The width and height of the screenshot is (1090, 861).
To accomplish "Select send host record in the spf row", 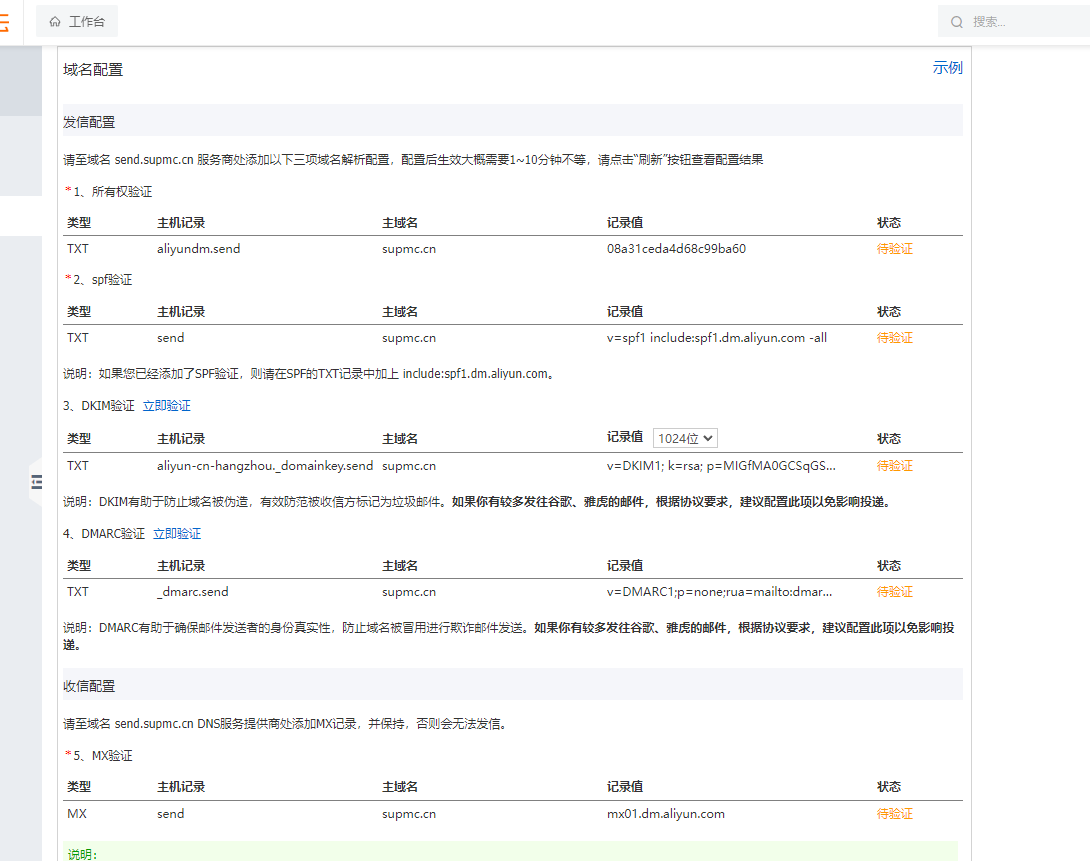I will point(170,338).
